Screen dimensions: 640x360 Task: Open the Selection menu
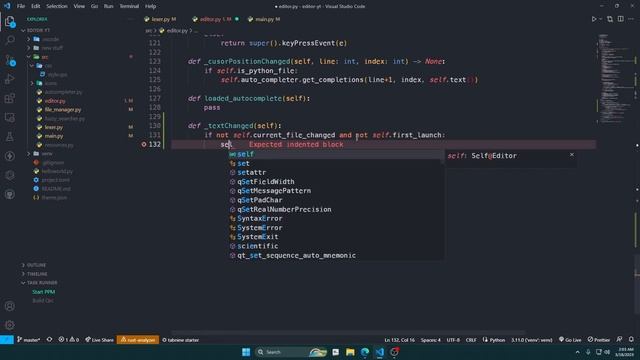point(57,6)
